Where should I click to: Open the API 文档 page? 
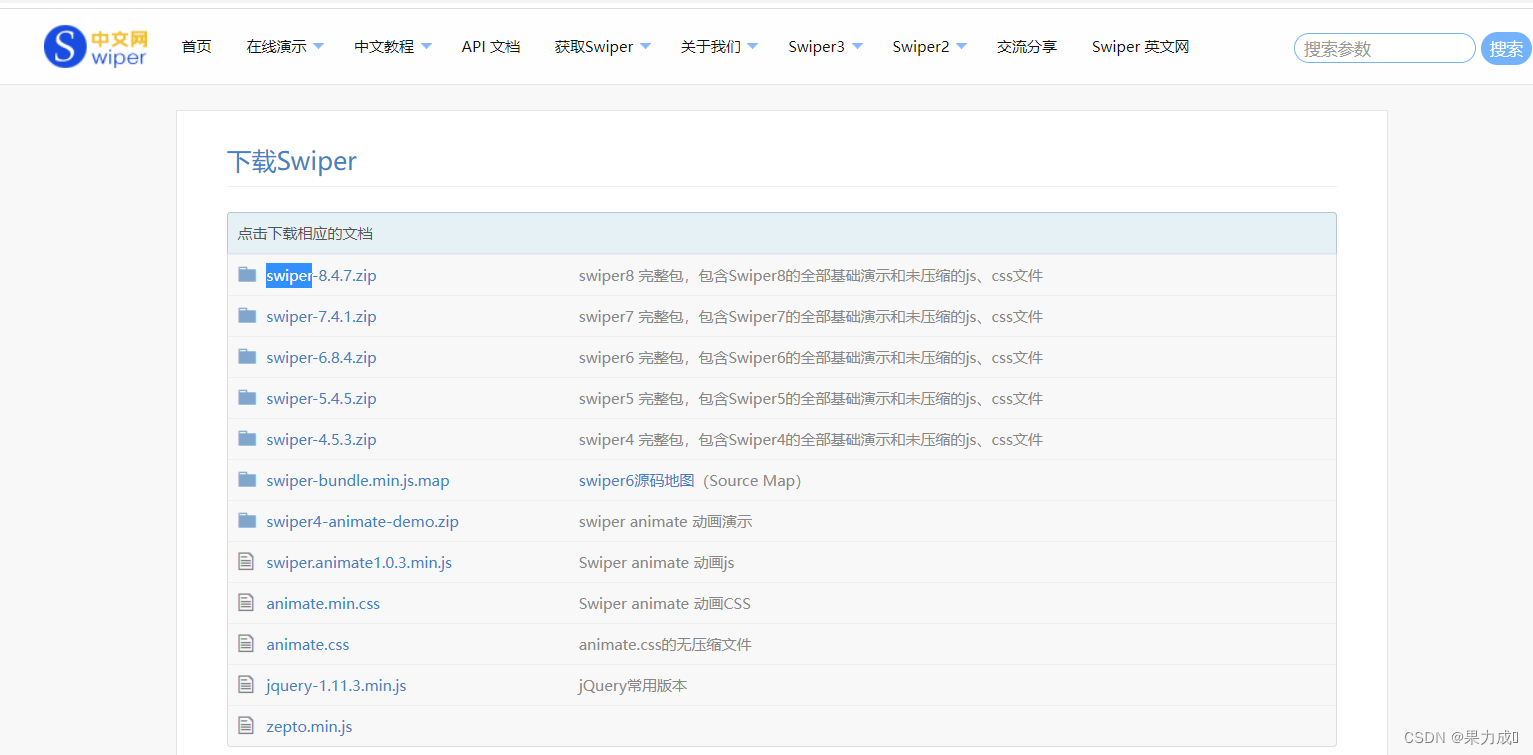coord(491,46)
